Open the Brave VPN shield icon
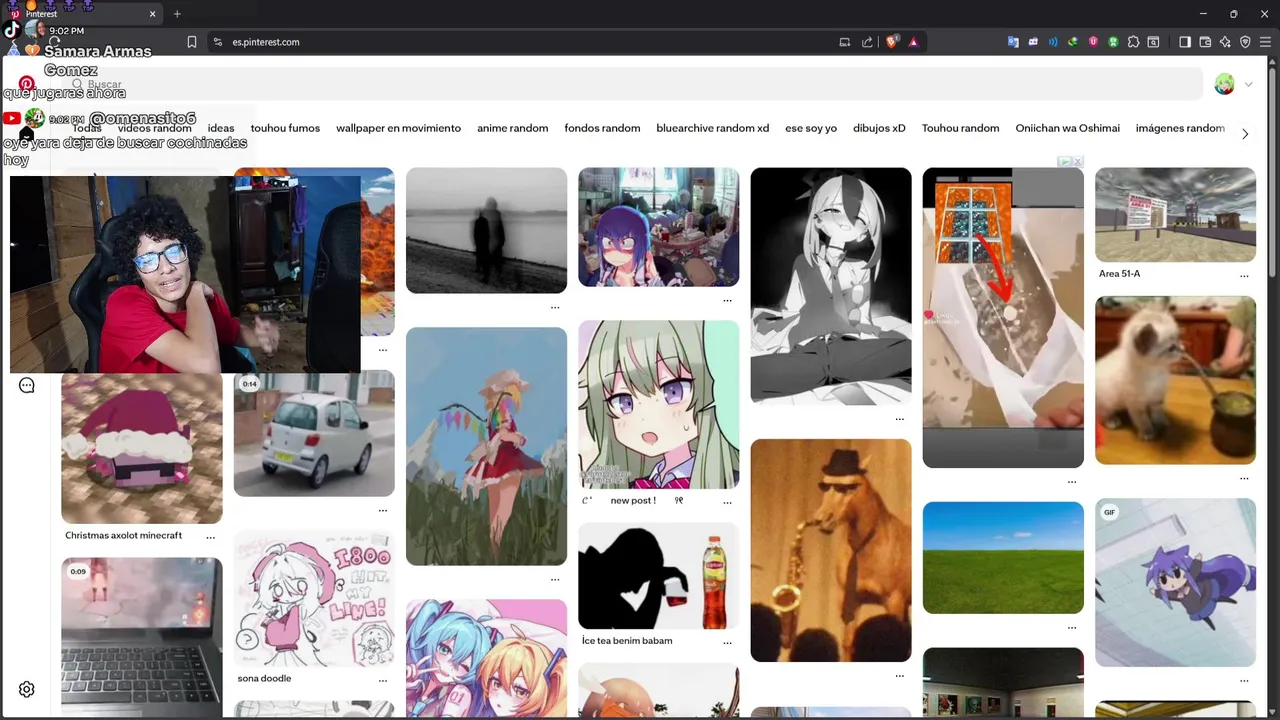Viewport: 1280px width, 720px height. point(1245,42)
